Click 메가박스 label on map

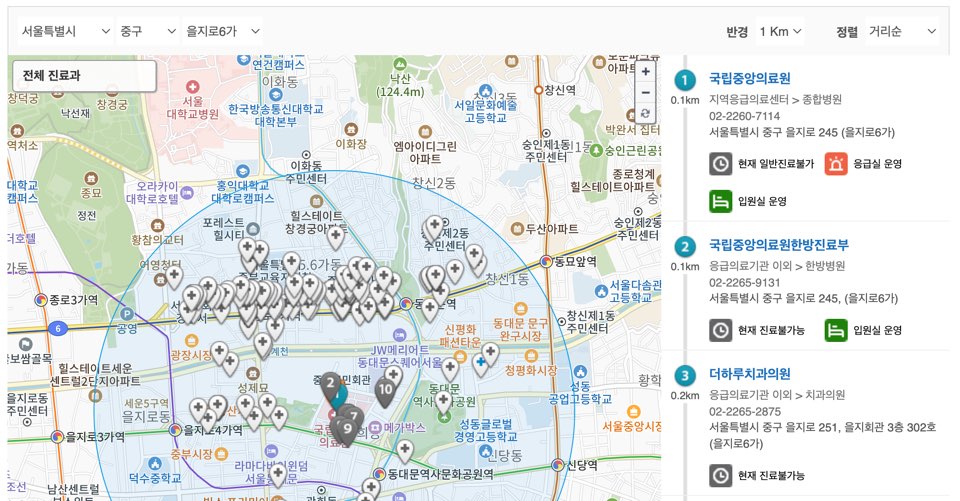click(405, 428)
